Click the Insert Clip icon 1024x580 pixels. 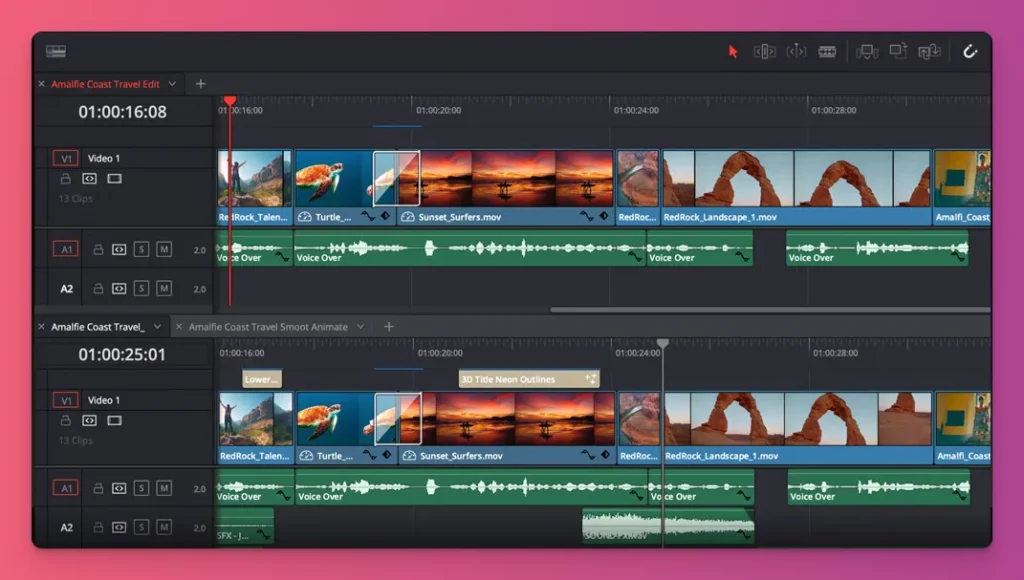[866, 51]
